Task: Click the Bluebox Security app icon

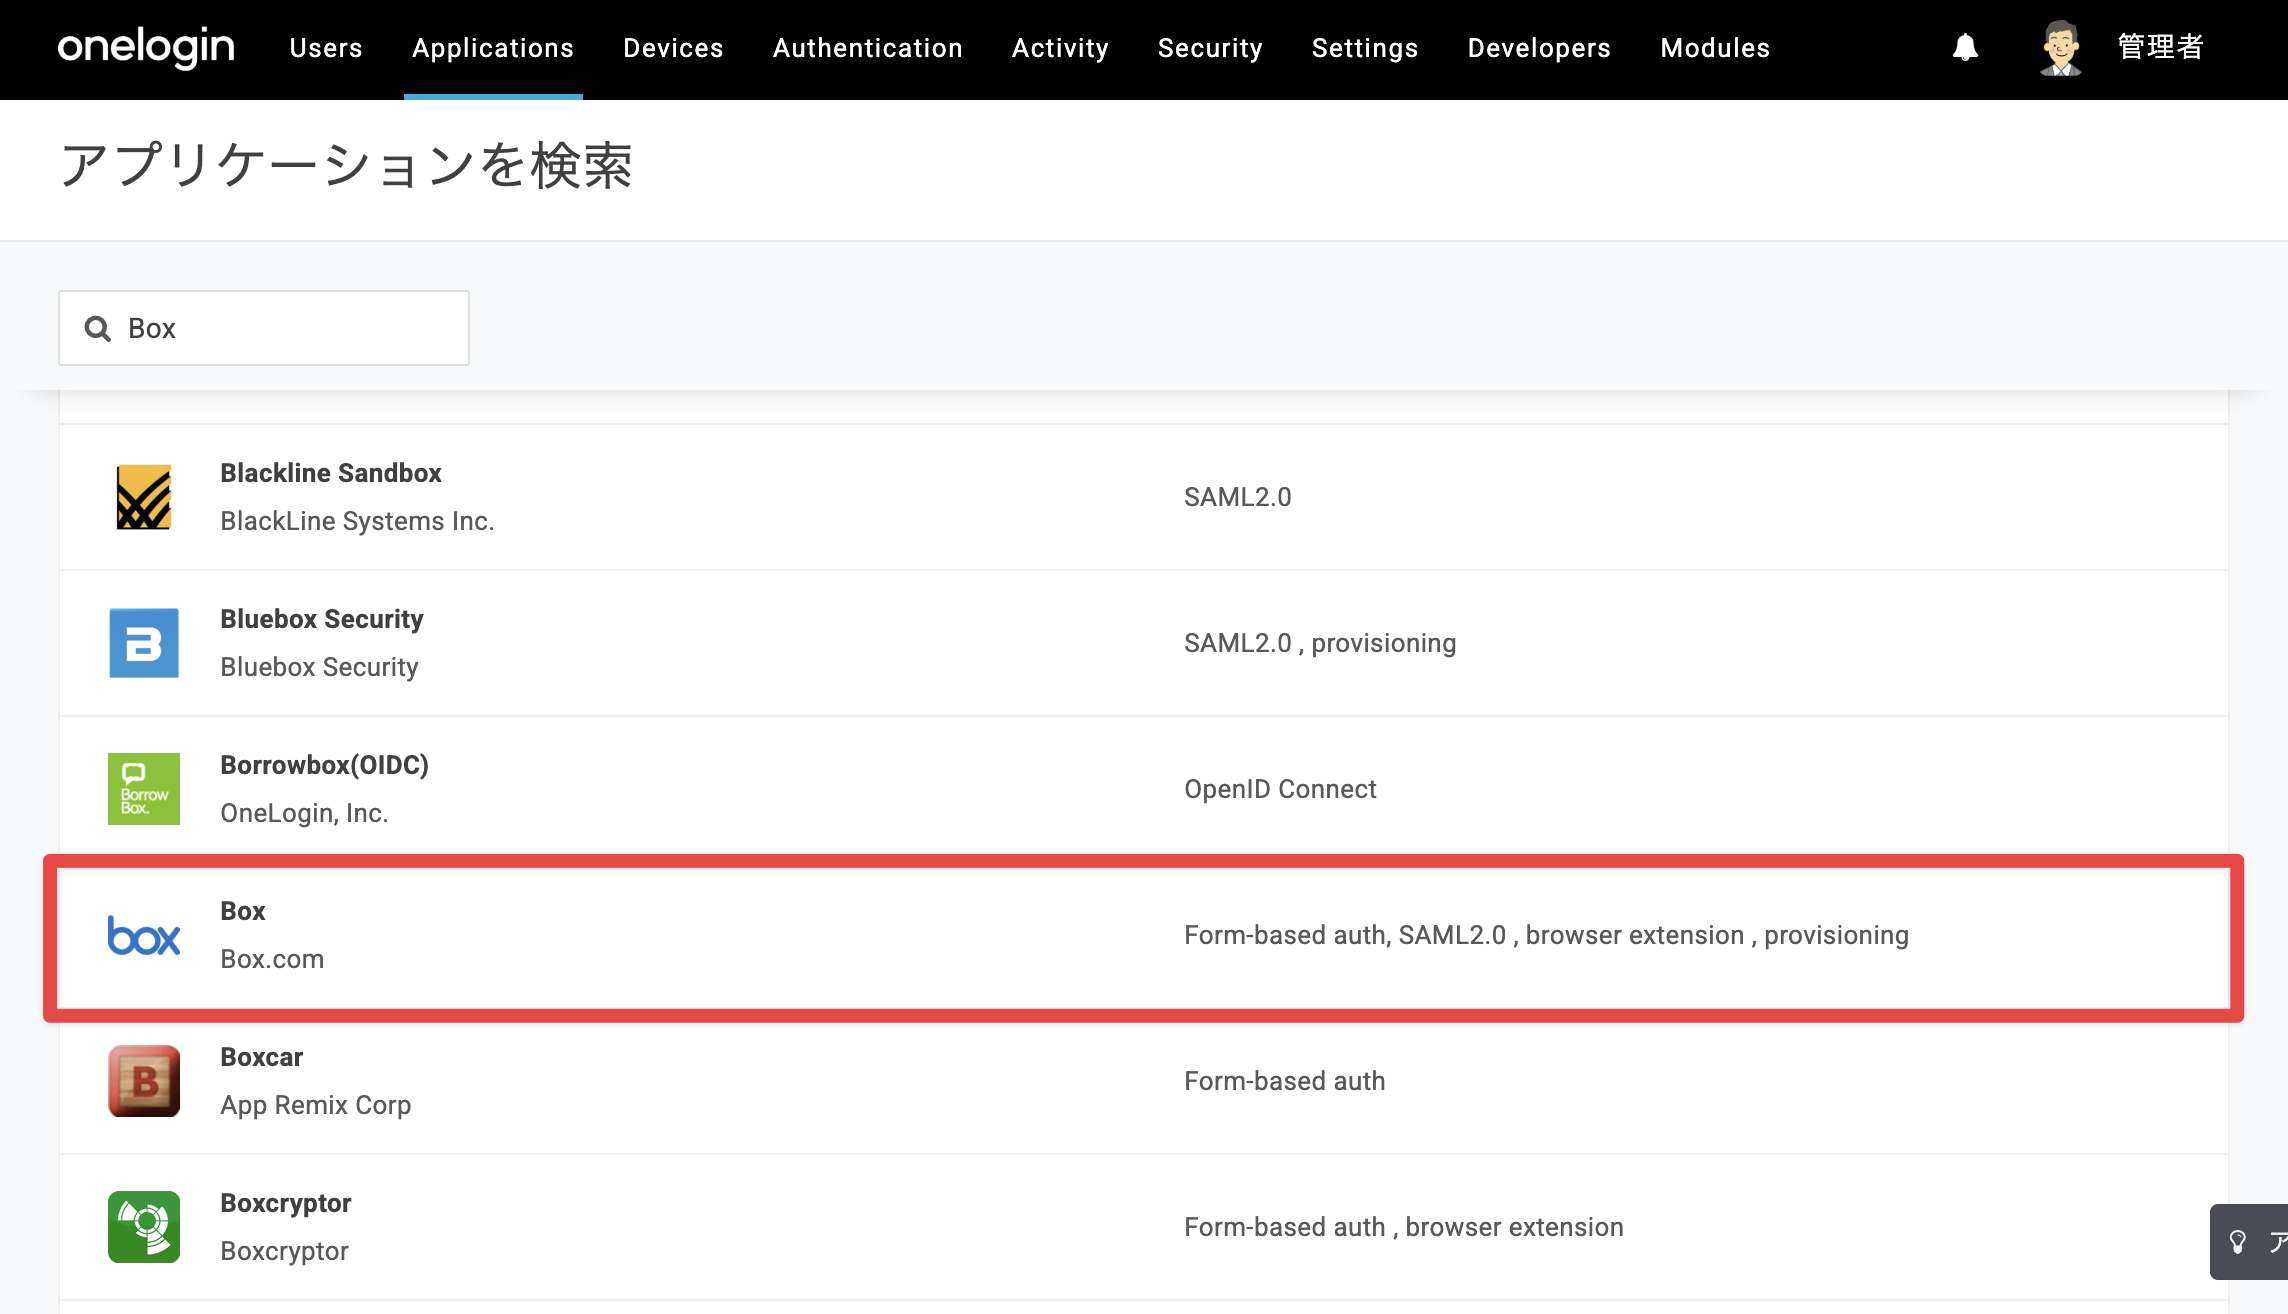Action: pos(144,643)
